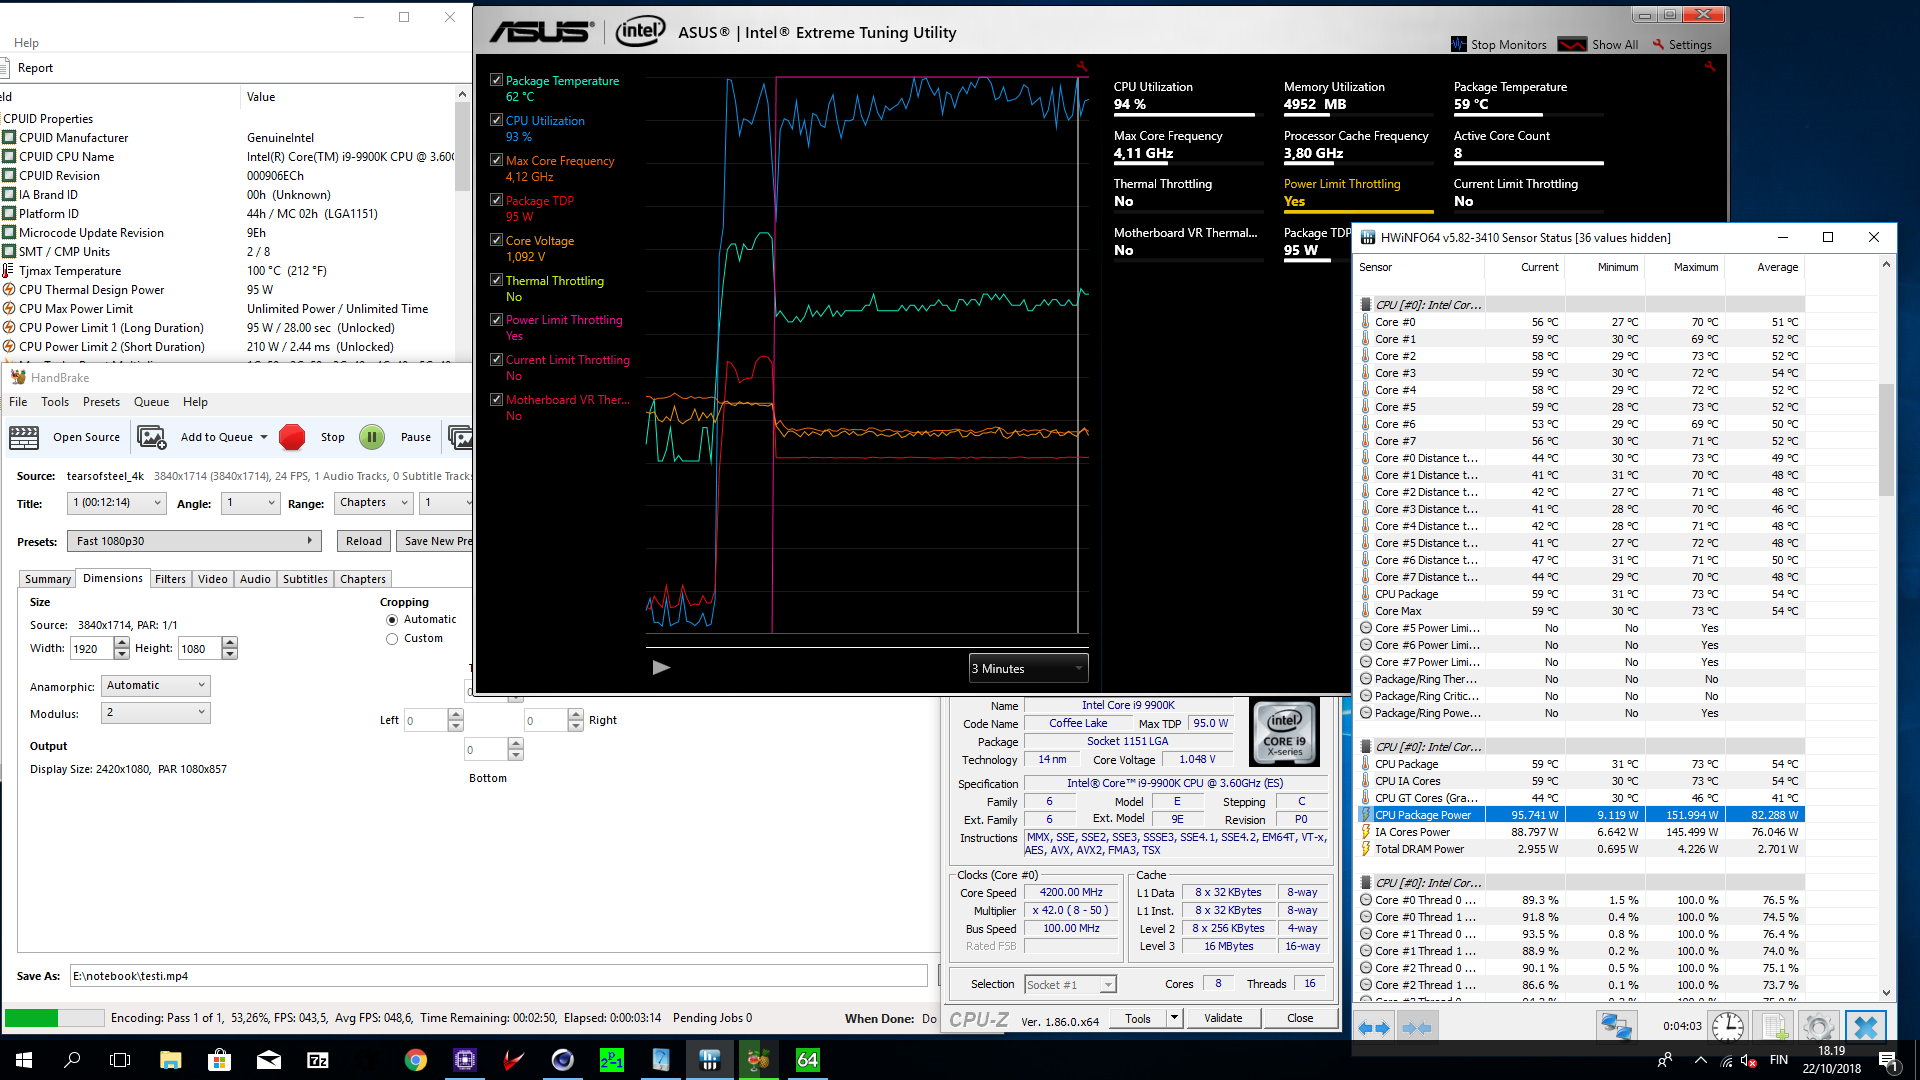Toggle Package TDP graph checkbox
Image resolution: width=1920 pixels, height=1080 pixels.
click(x=496, y=200)
